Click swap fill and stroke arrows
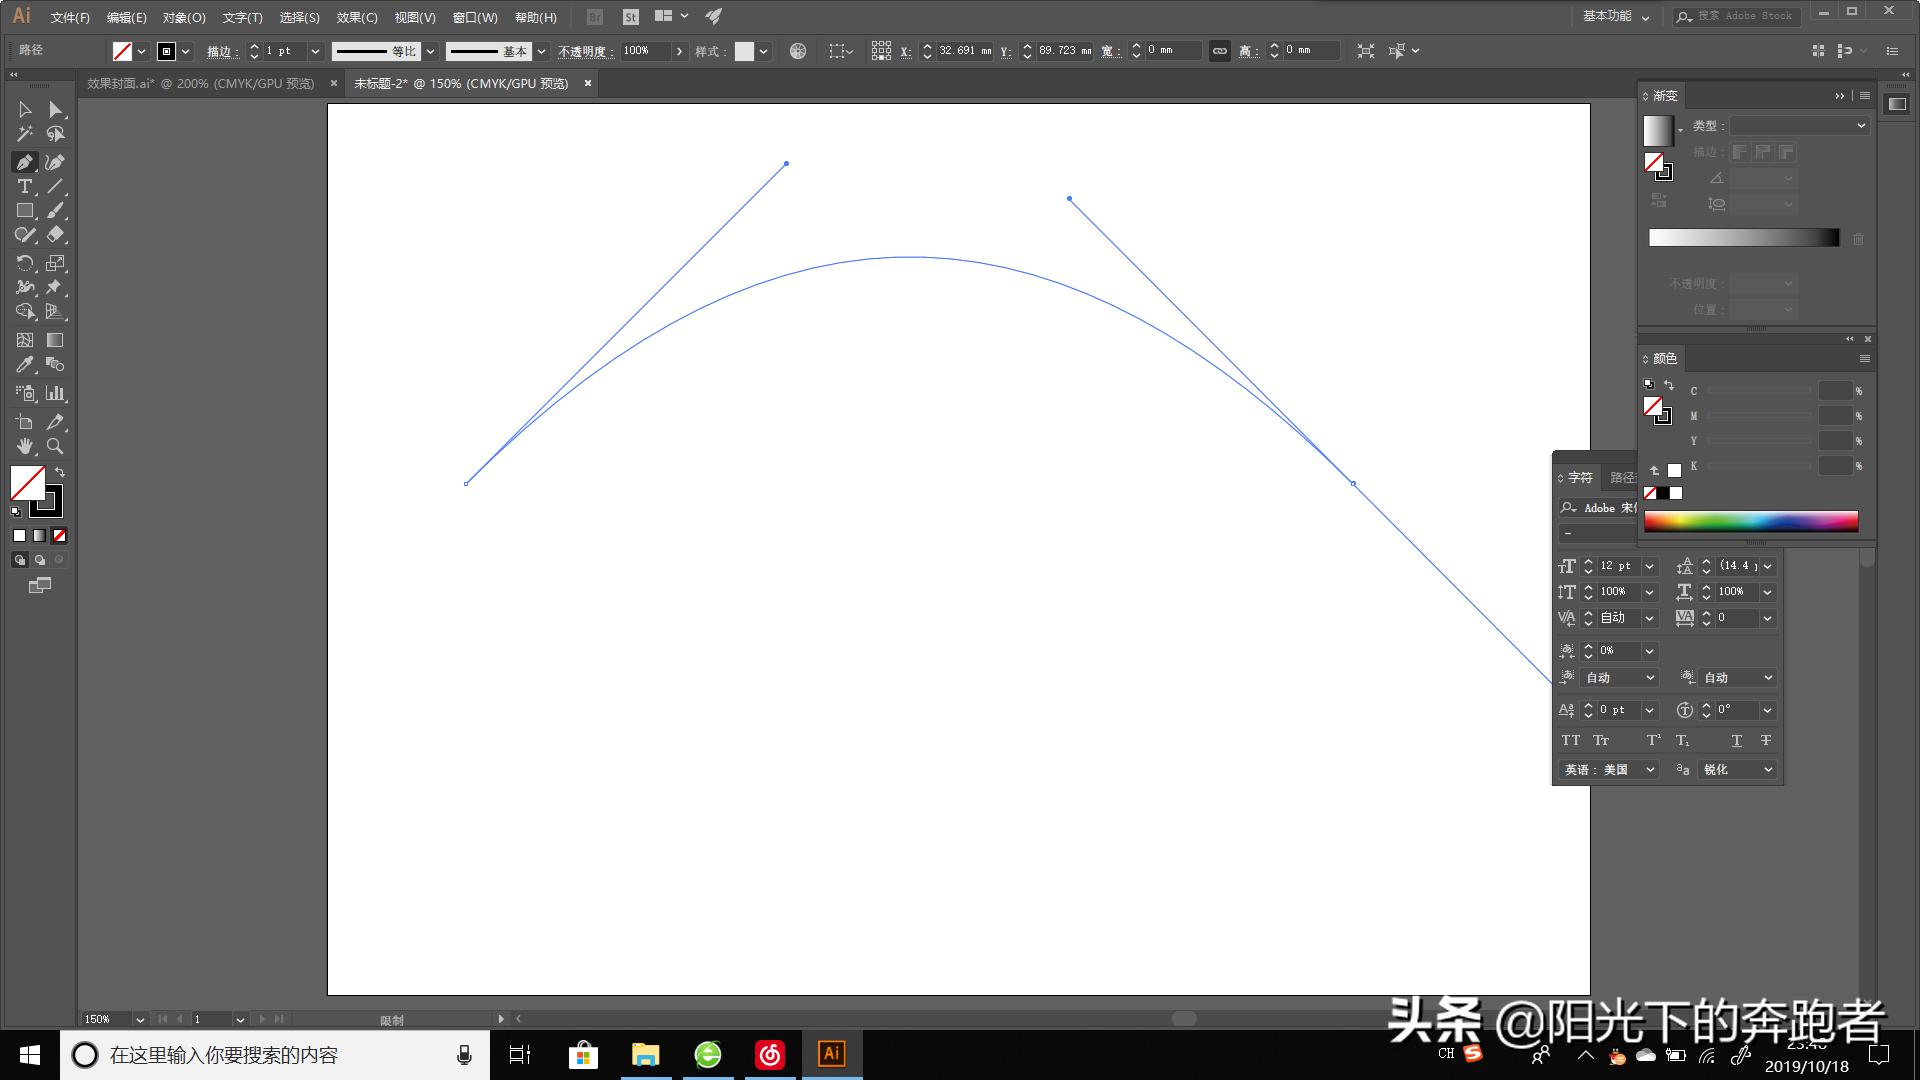 (x=59, y=471)
